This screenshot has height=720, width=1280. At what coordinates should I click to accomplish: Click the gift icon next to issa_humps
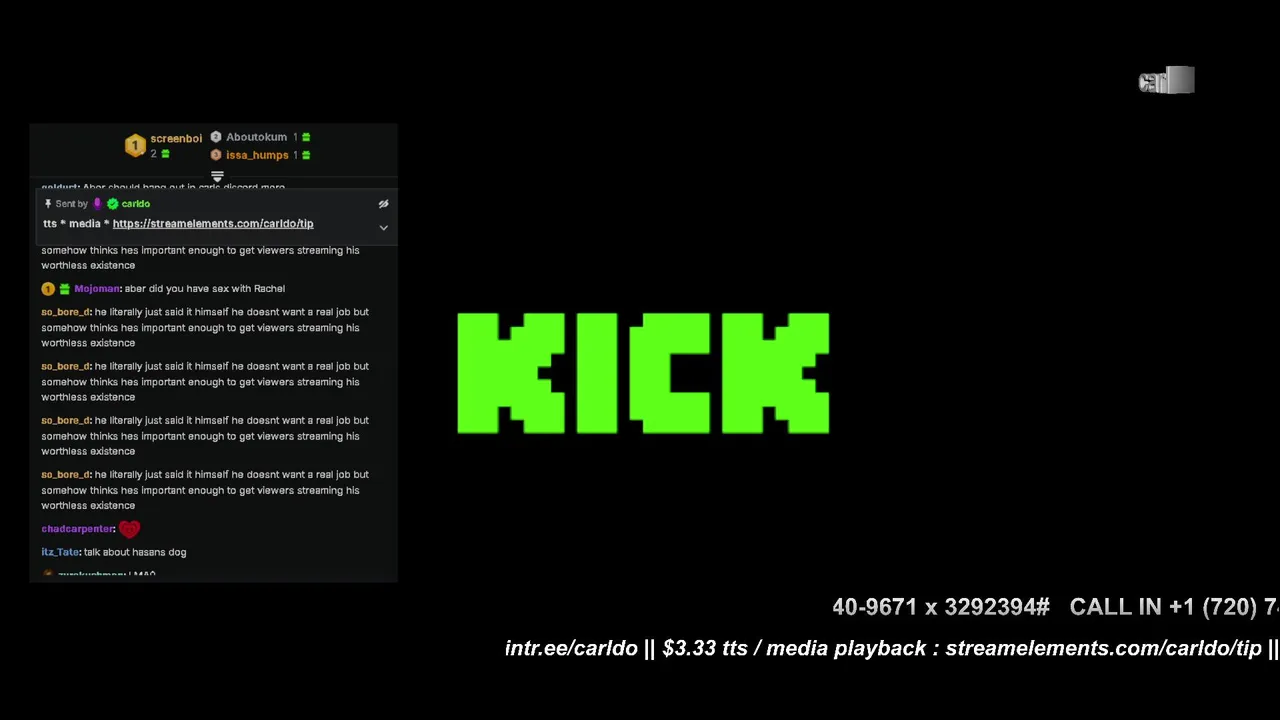click(x=306, y=155)
